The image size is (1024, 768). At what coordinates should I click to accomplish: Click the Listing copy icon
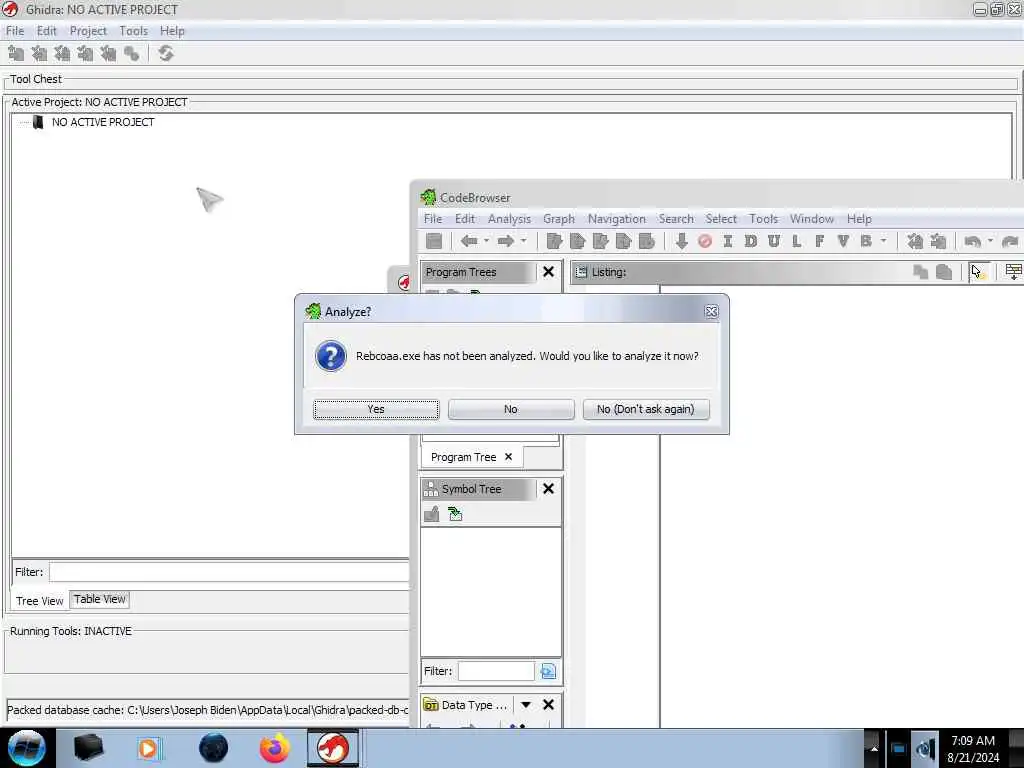[921, 272]
